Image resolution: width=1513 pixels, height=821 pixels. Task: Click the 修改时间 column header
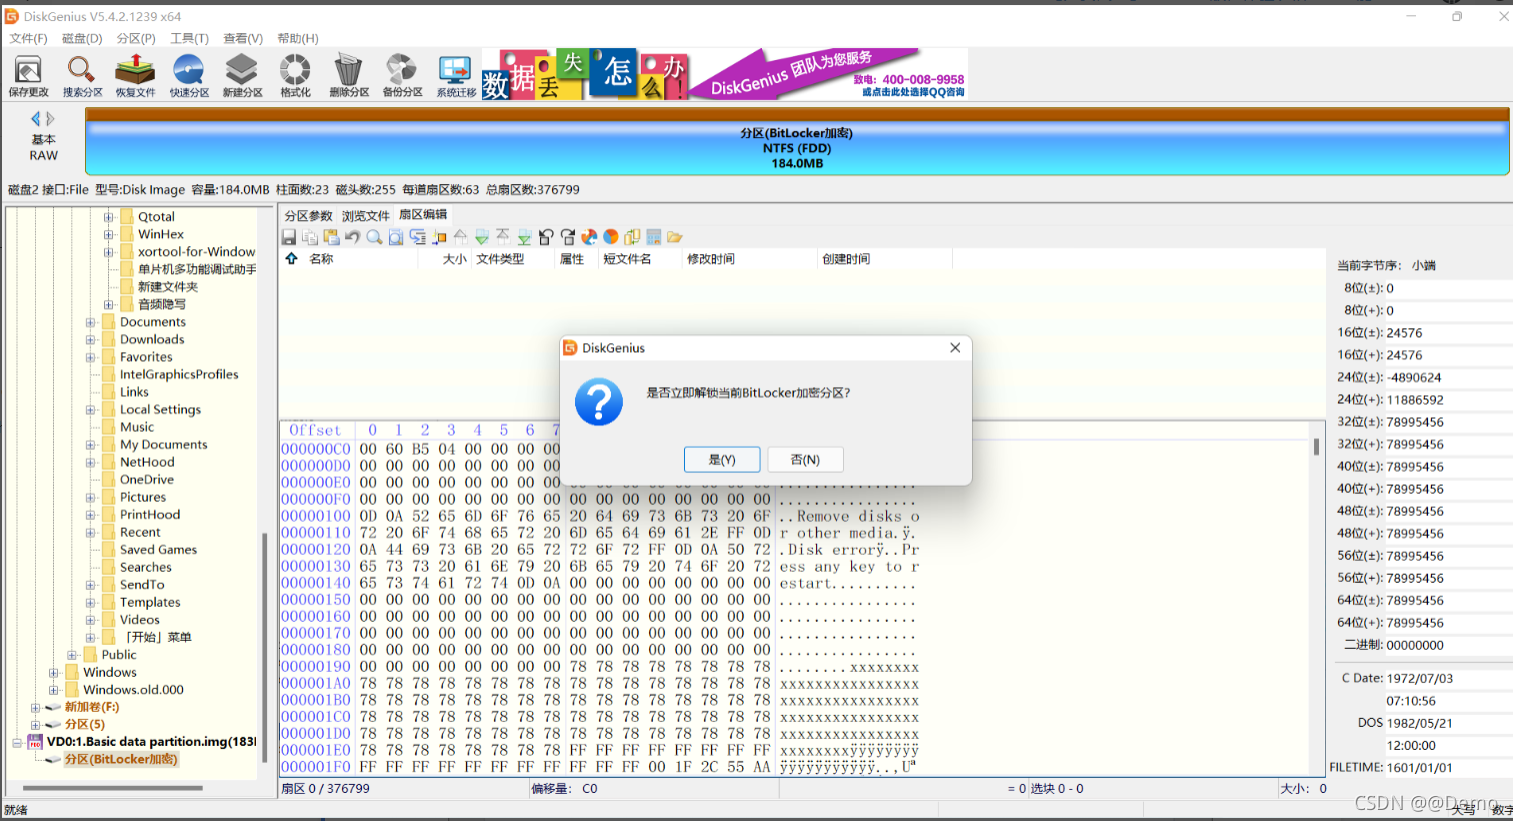[711, 259]
